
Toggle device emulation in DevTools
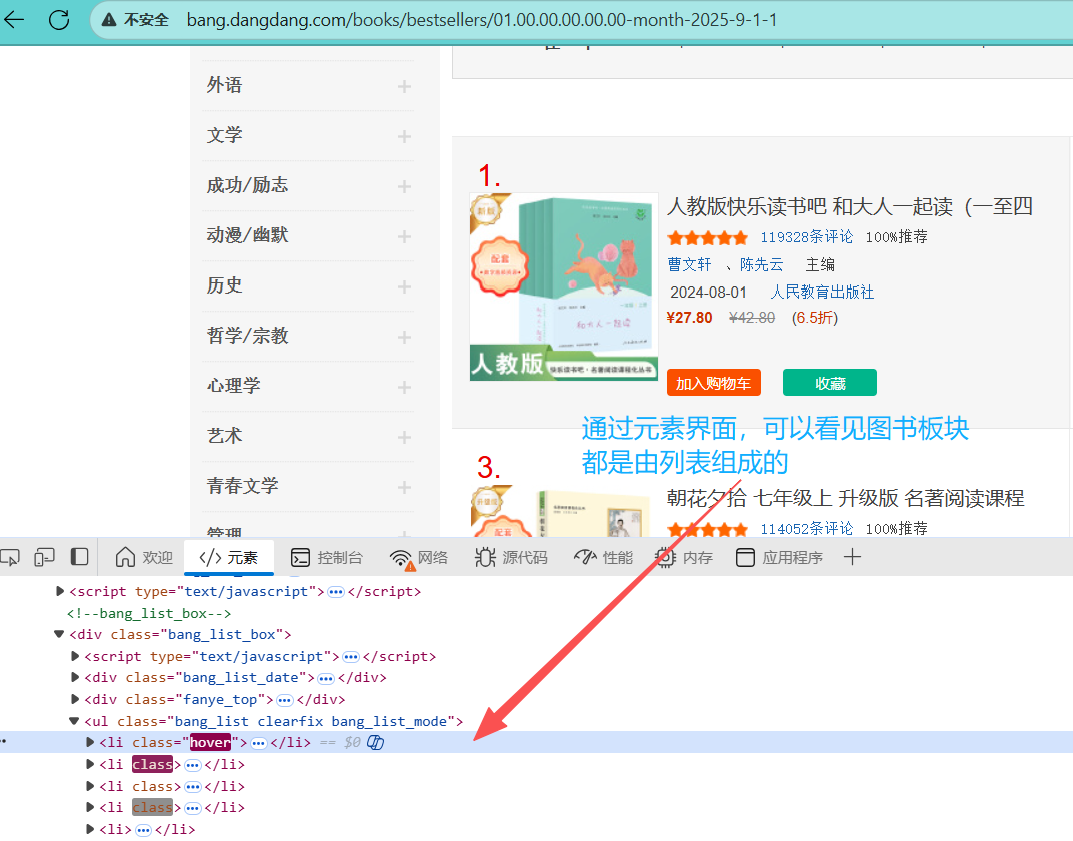44,558
